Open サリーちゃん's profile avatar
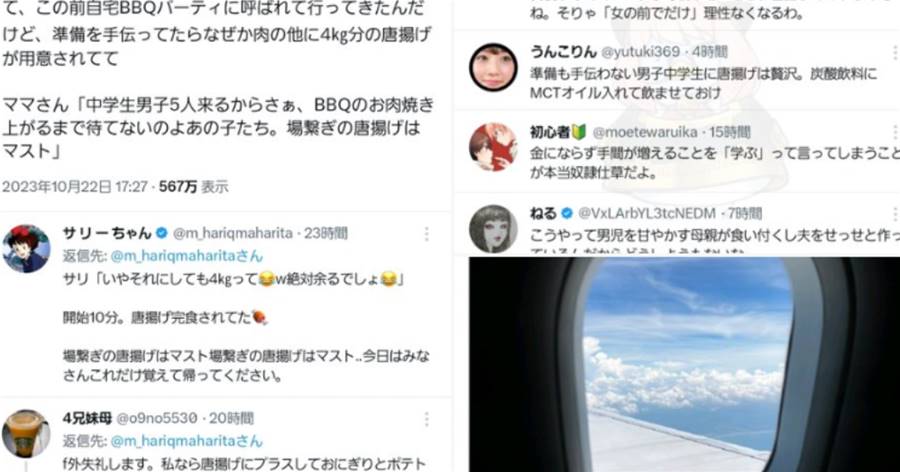This screenshot has height=472, width=900. [26, 249]
